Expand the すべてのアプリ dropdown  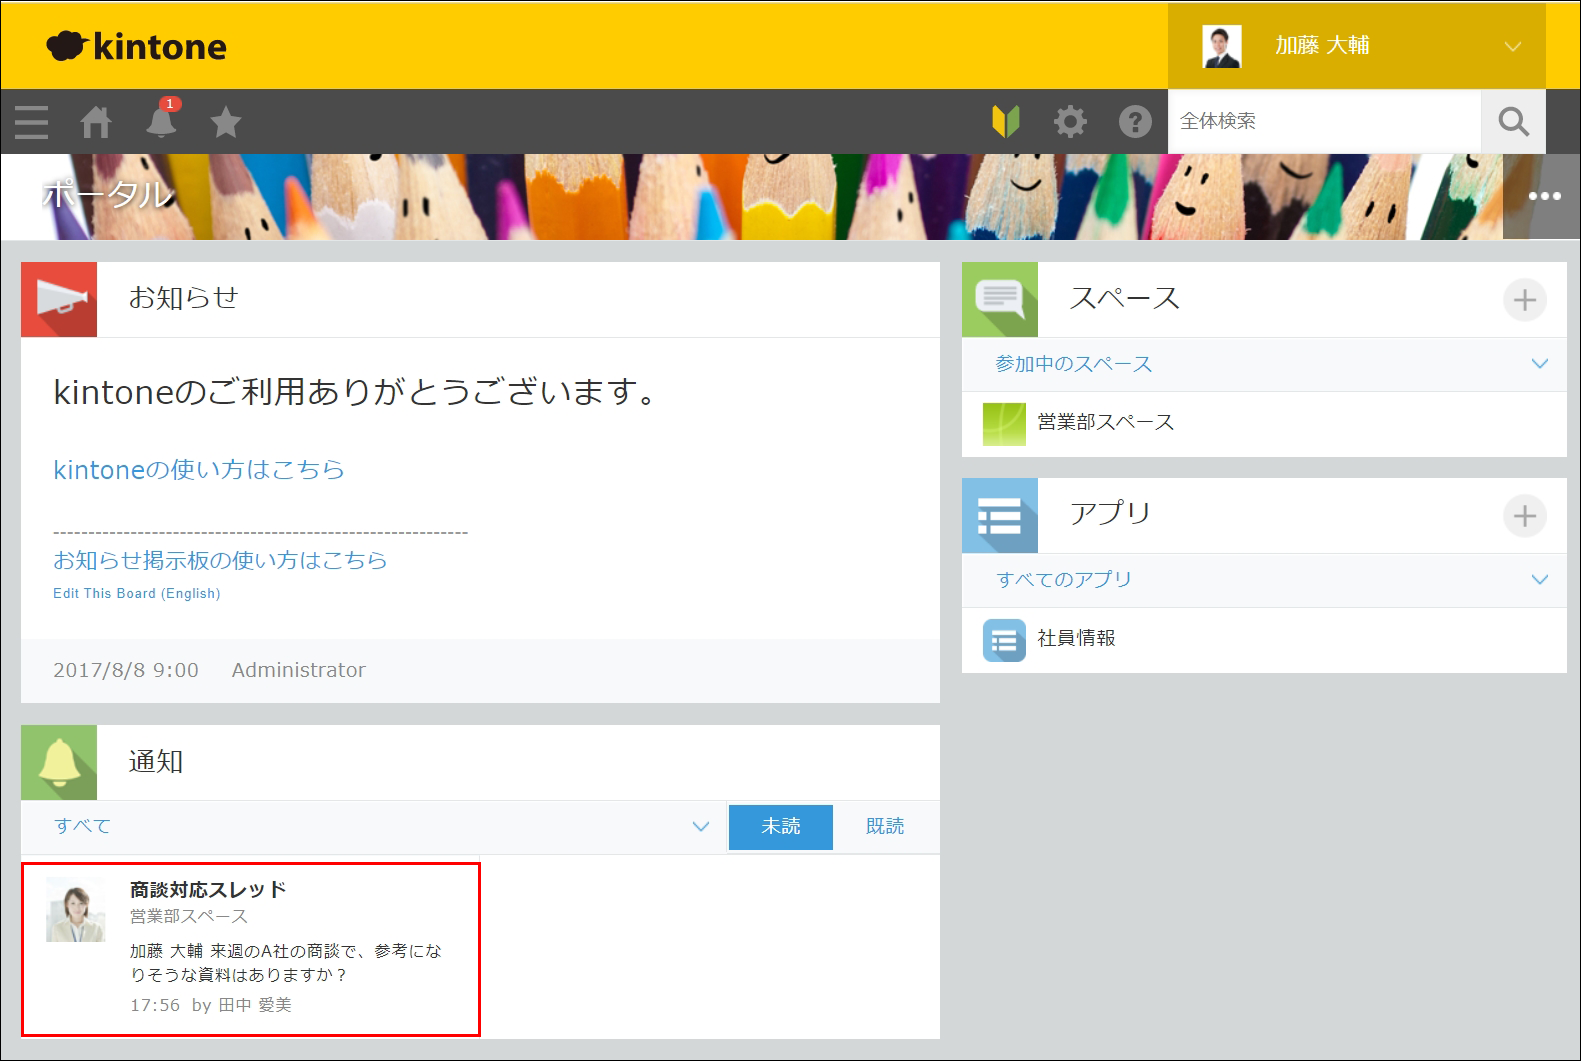tap(1539, 580)
